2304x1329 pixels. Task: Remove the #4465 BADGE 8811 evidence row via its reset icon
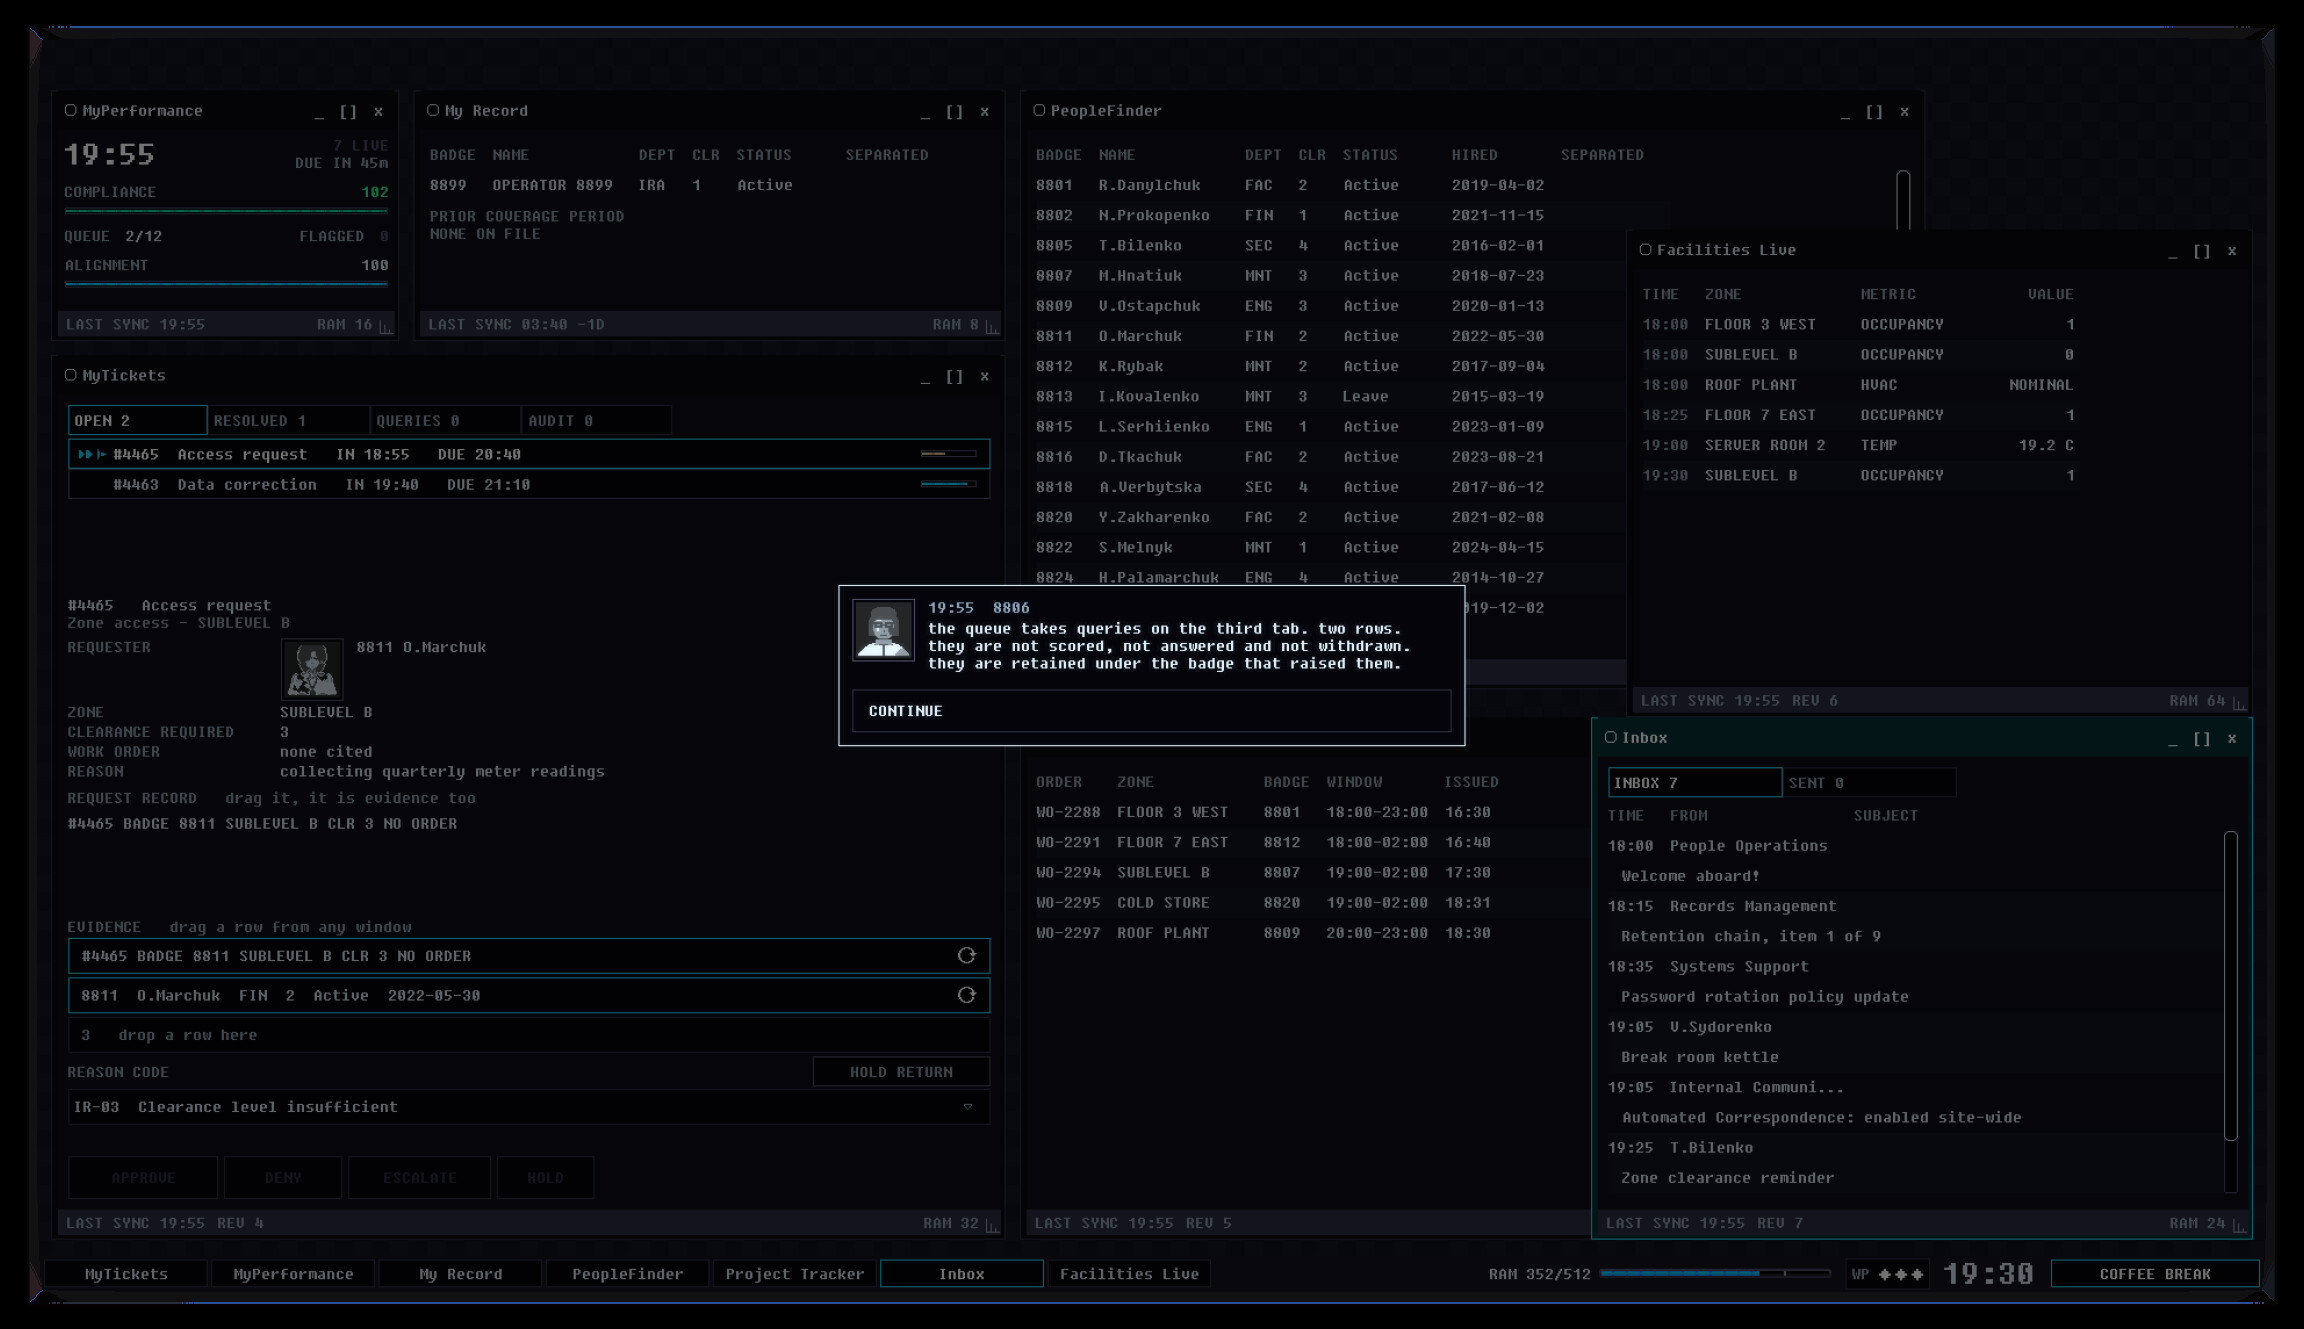[x=966, y=955]
